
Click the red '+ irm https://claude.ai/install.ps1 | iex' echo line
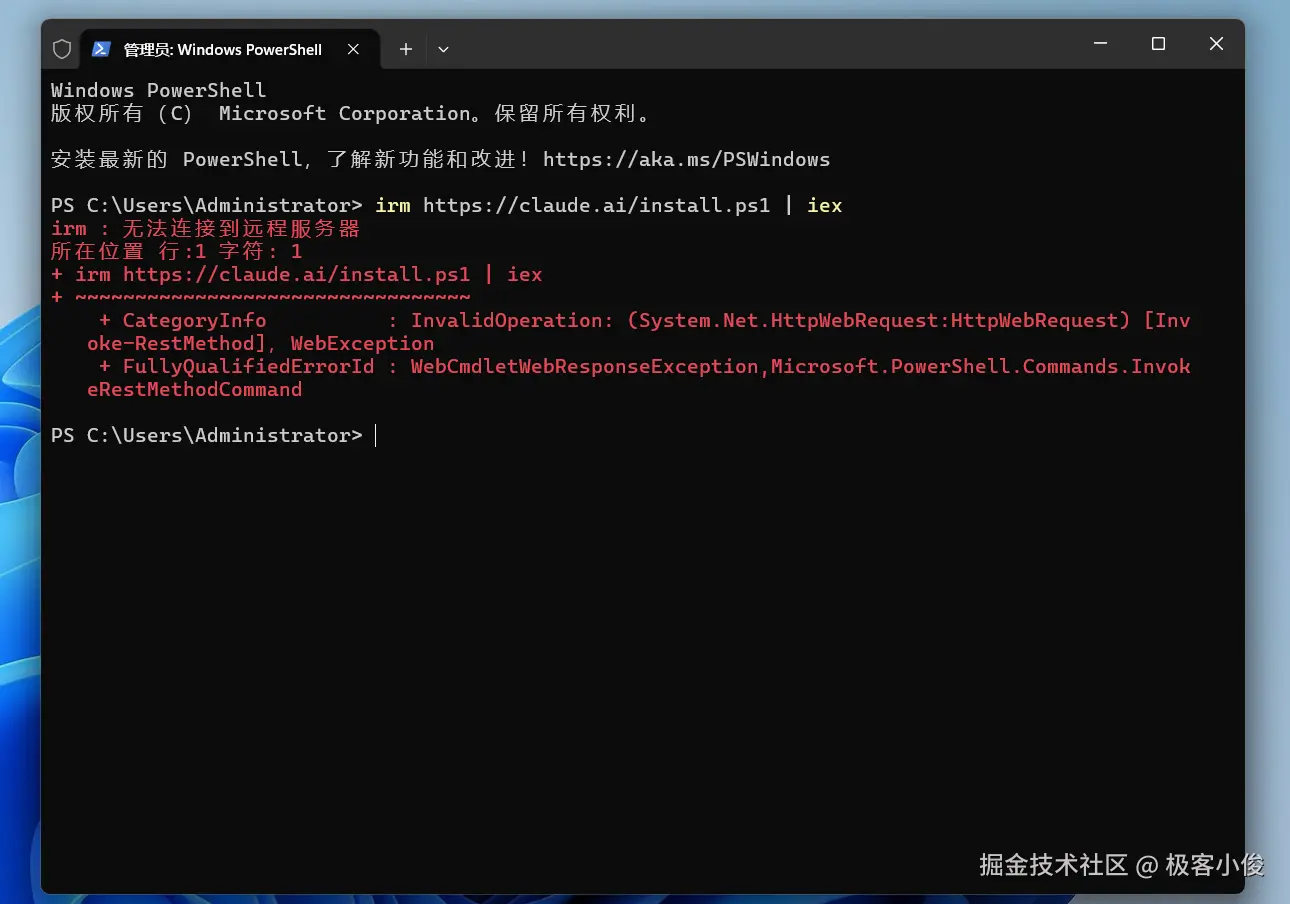(x=296, y=274)
